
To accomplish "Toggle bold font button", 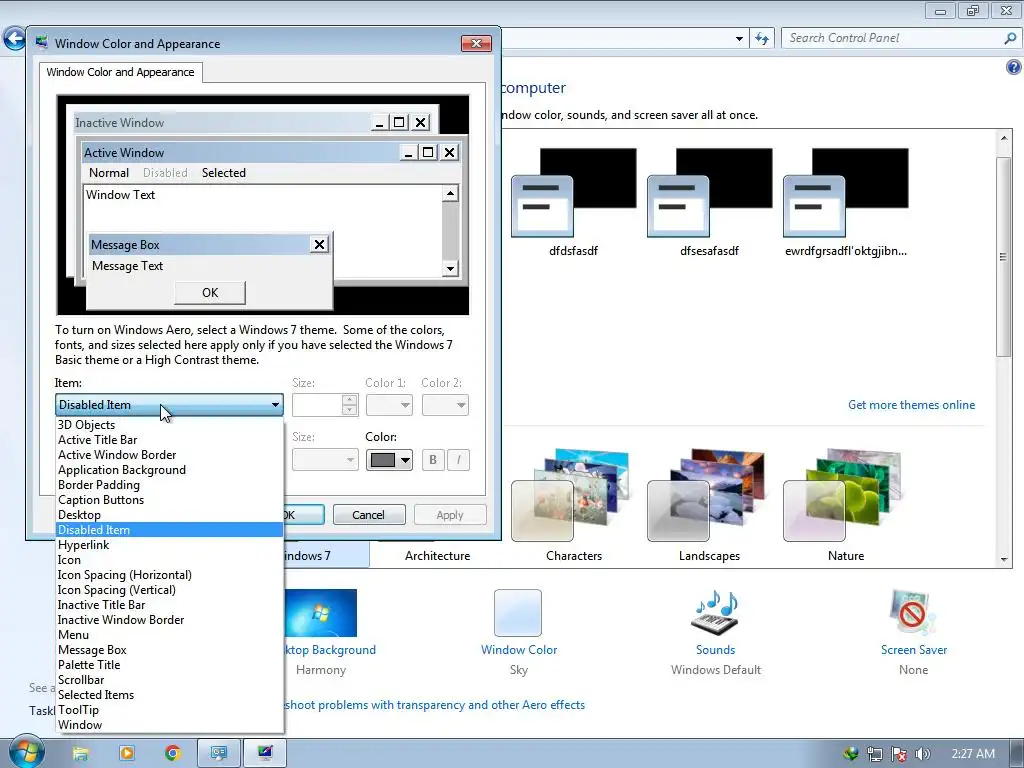I will pos(432,460).
